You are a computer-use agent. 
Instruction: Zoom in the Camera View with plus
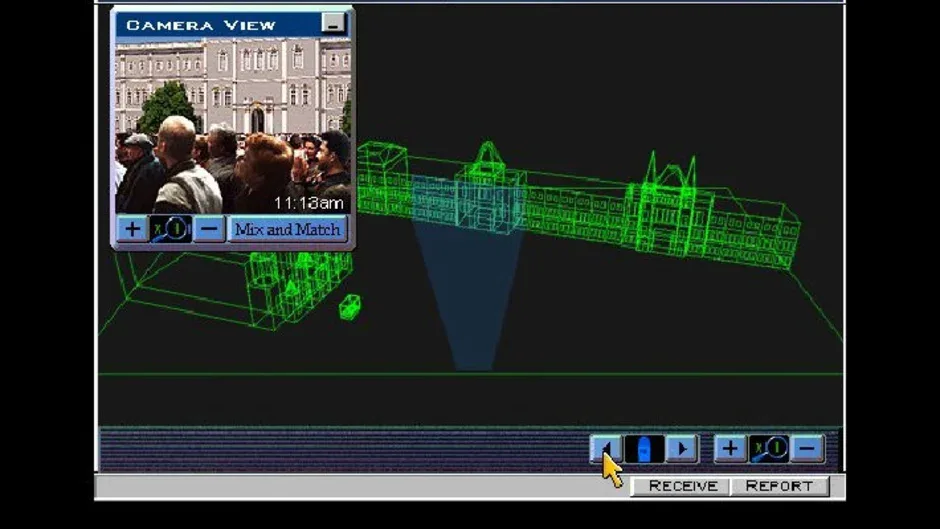click(x=132, y=229)
